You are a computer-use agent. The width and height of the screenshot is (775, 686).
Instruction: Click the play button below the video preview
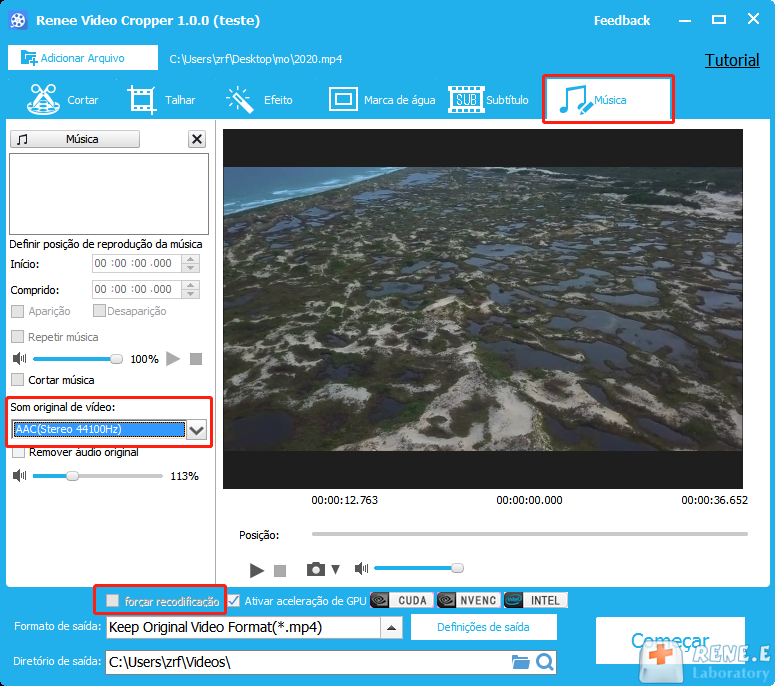pos(257,570)
